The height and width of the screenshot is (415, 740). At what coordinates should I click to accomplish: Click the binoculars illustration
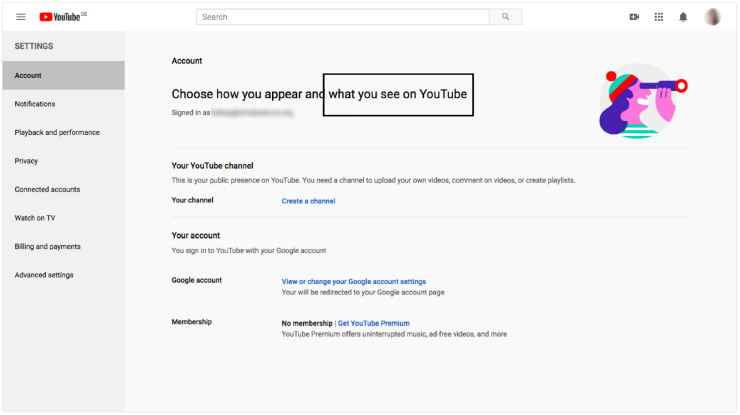click(x=643, y=101)
